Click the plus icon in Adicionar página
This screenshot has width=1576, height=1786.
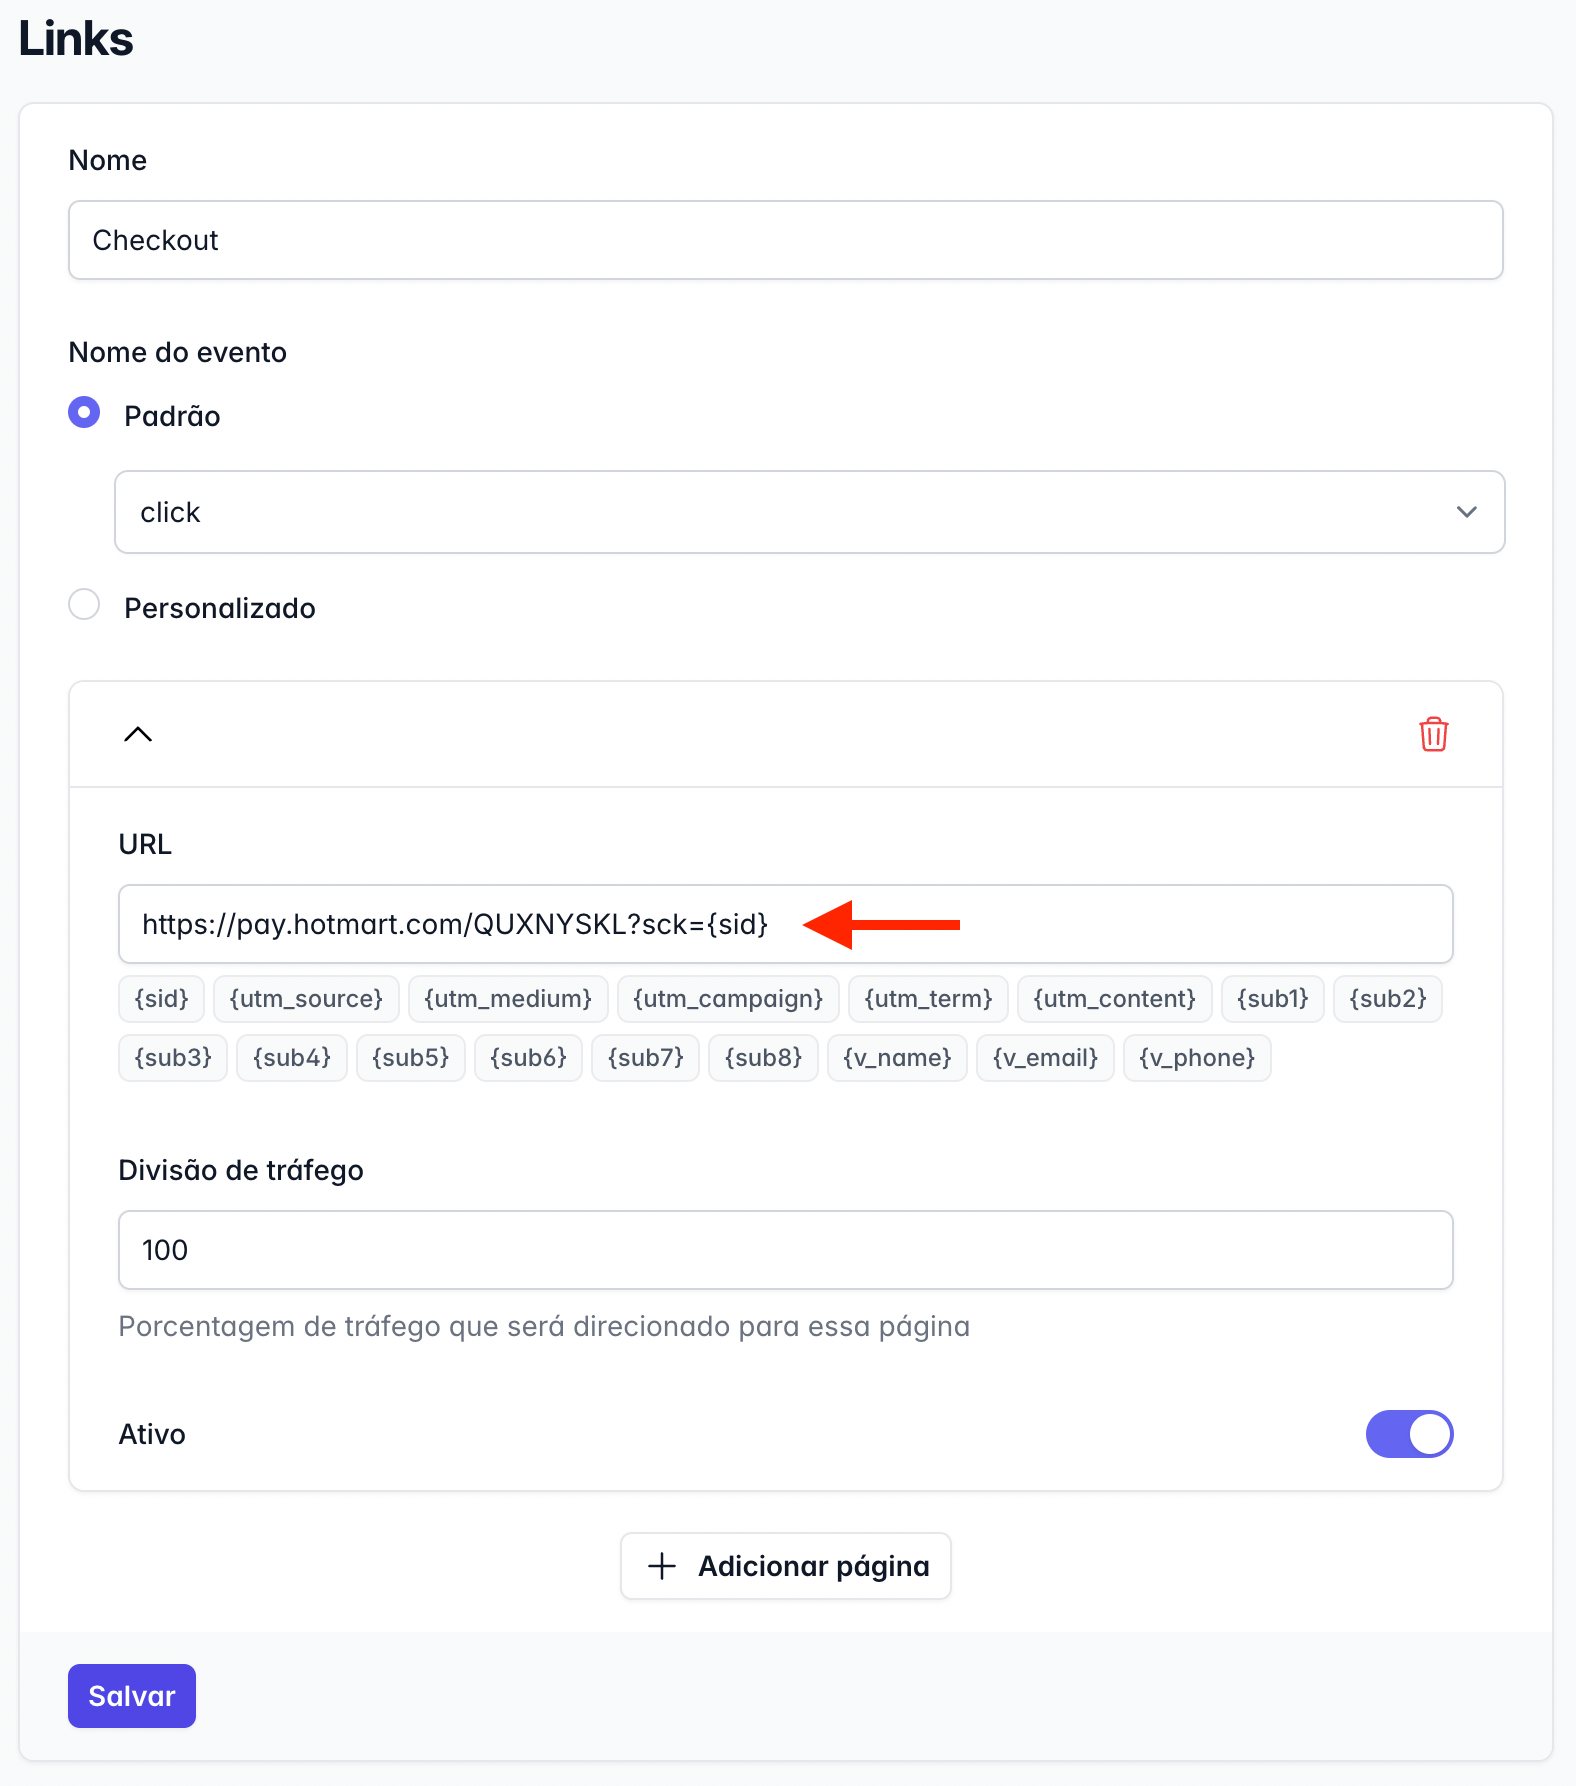[662, 1566]
